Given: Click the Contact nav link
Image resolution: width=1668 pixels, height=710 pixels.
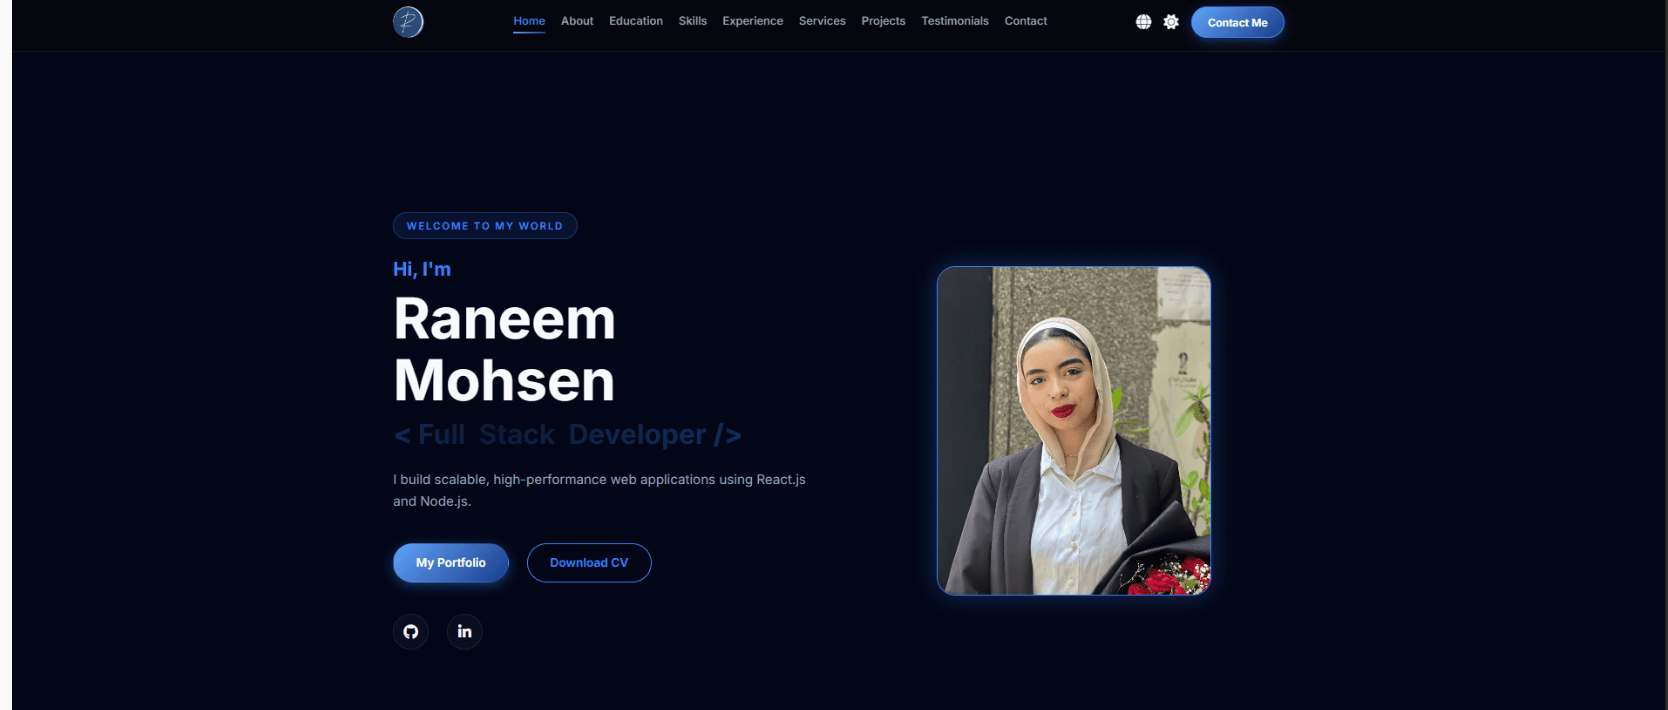Looking at the screenshot, I should coord(1025,21).
